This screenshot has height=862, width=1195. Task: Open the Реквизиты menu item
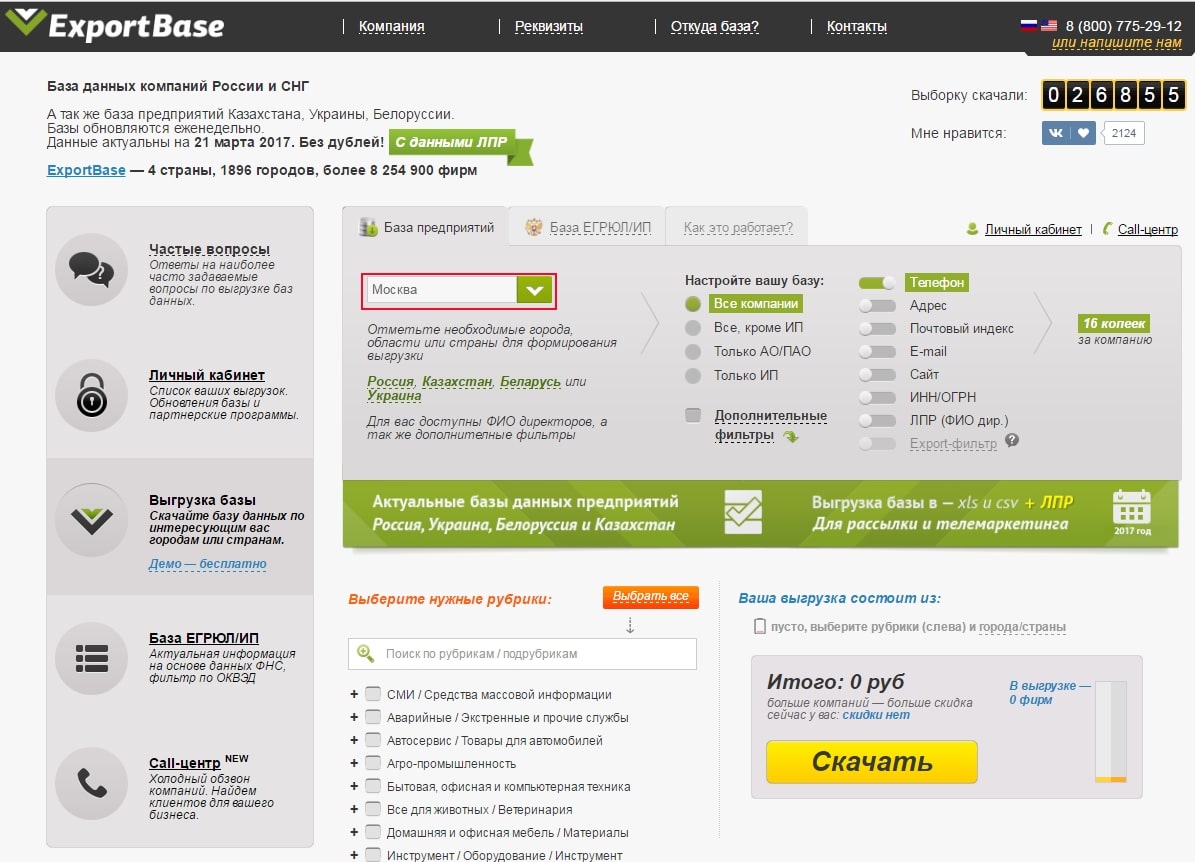click(549, 26)
